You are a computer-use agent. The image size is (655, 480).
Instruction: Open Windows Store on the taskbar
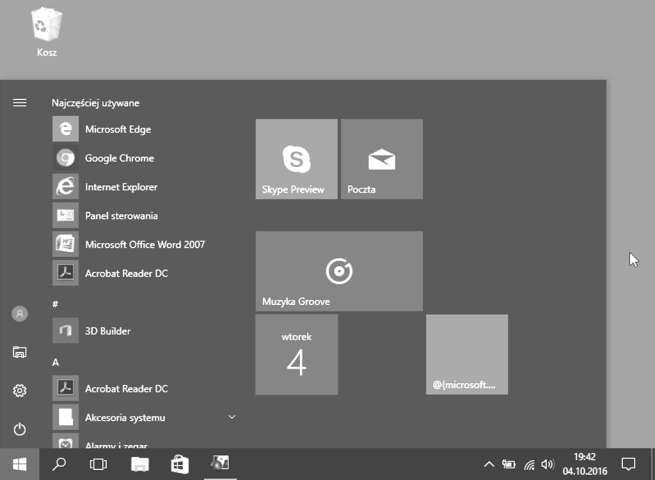point(180,464)
